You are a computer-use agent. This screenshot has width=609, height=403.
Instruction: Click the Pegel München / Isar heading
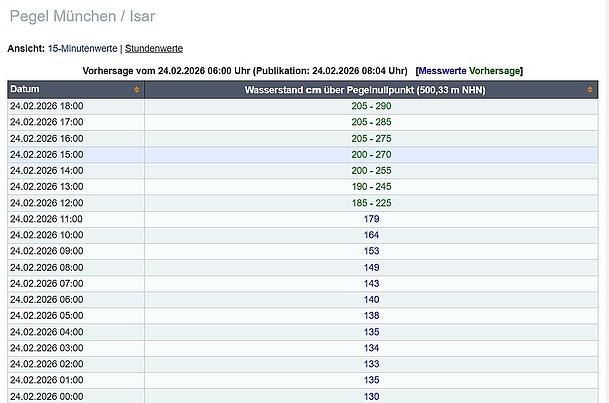point(81,17)
